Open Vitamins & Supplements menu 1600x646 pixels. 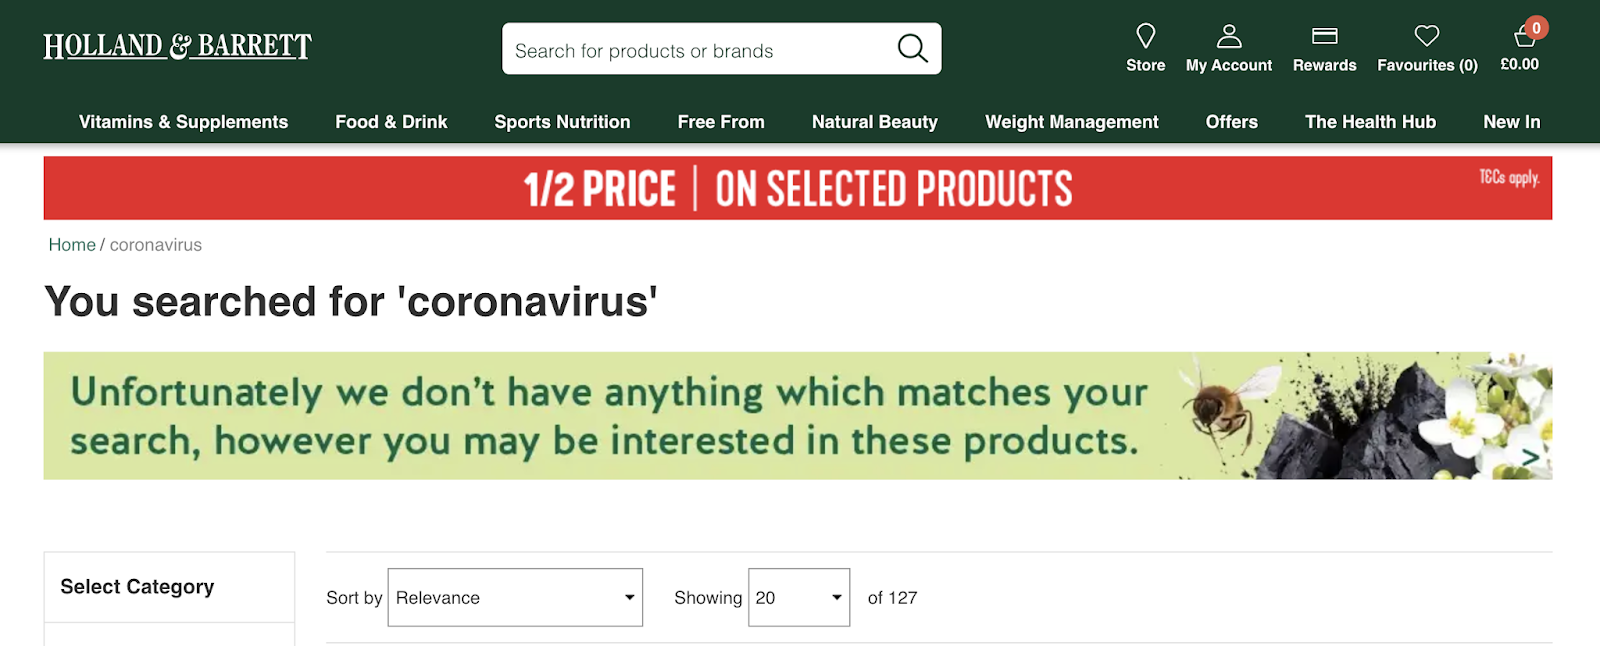coord(183,122)
